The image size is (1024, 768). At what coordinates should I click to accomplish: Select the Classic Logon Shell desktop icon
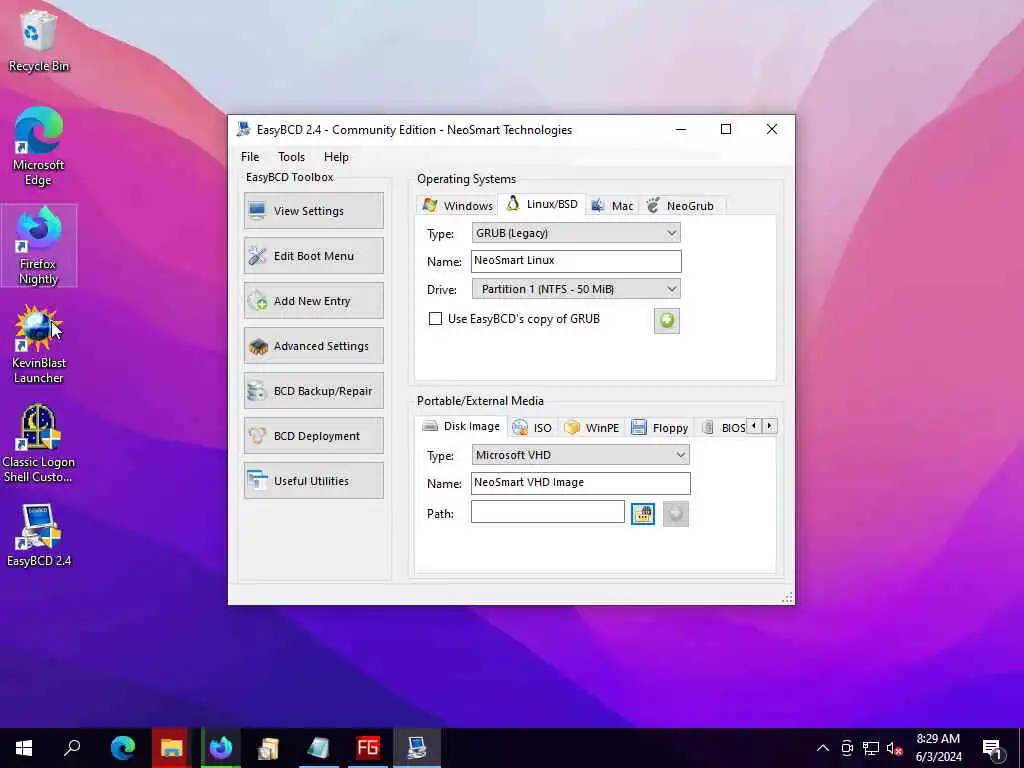click(x=38, y=444)
